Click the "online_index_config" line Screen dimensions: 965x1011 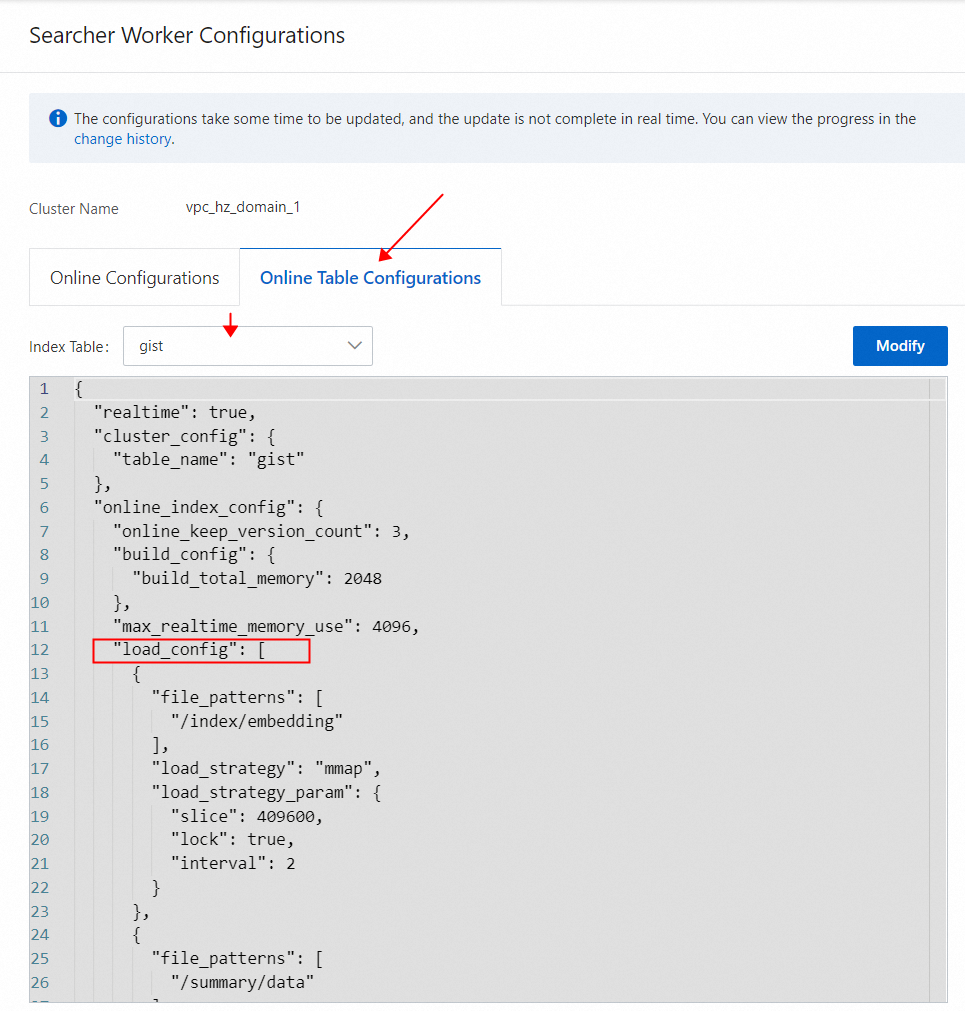click(x=209, y=507)
